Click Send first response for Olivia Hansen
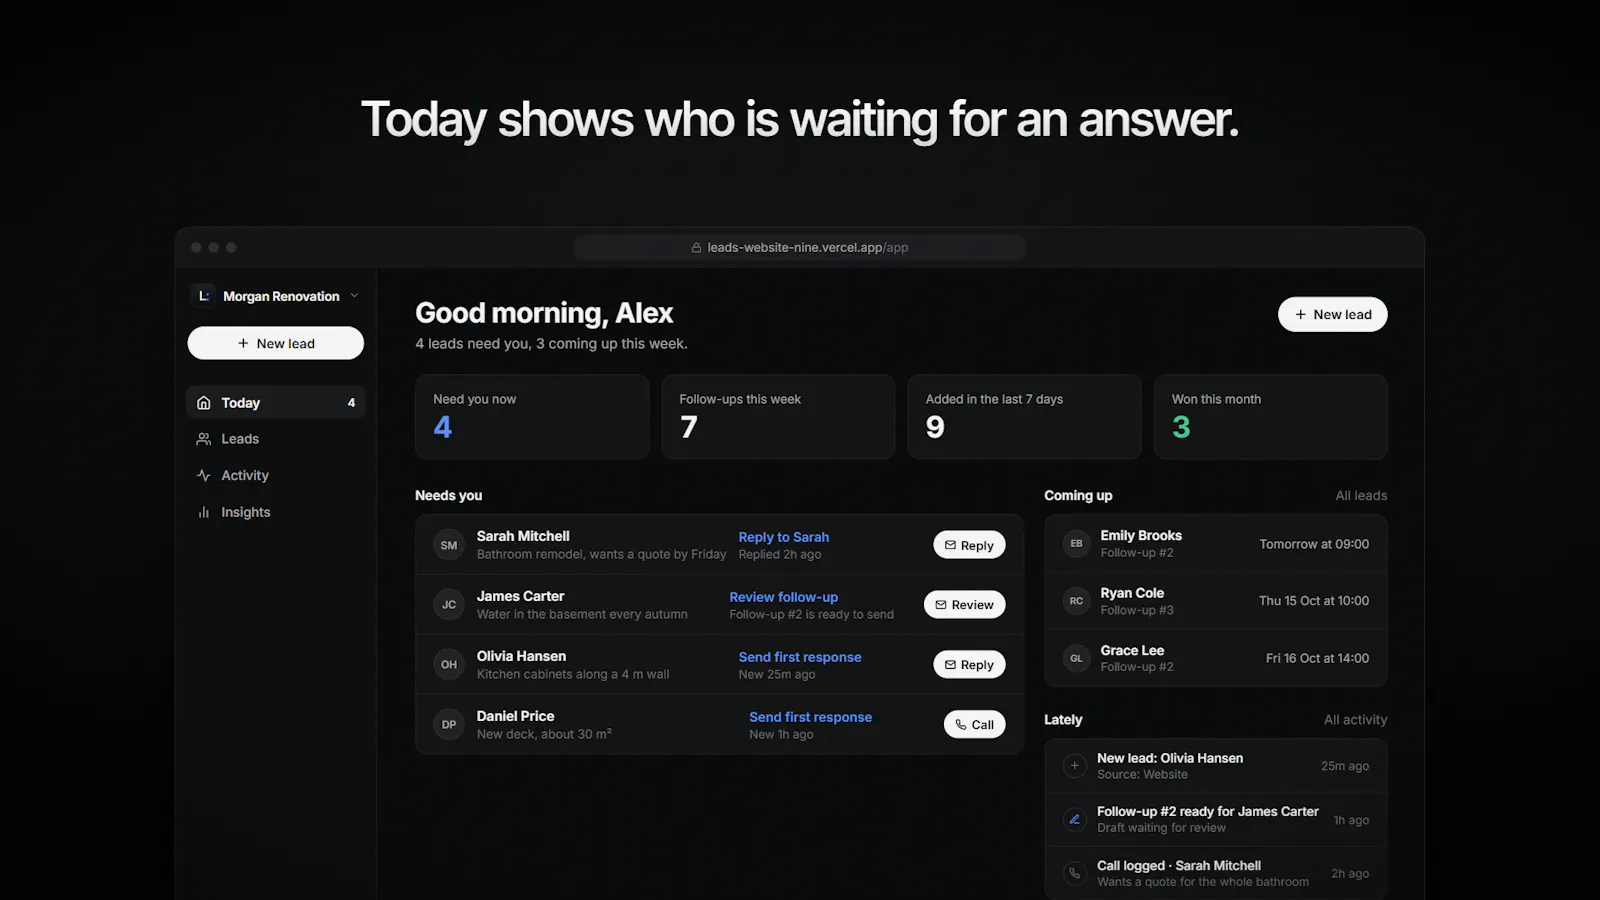The width and height of the screenshot is (1600, 900). click(x=800, y=657)
